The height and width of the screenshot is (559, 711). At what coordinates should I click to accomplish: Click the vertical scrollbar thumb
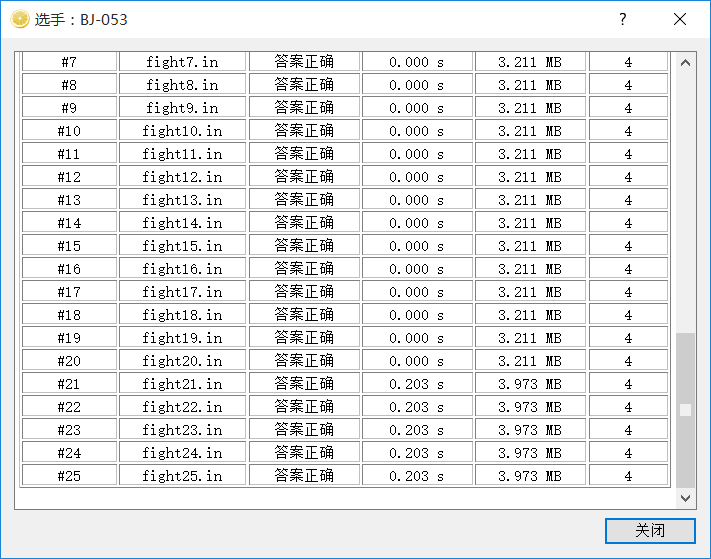(685, 410)
